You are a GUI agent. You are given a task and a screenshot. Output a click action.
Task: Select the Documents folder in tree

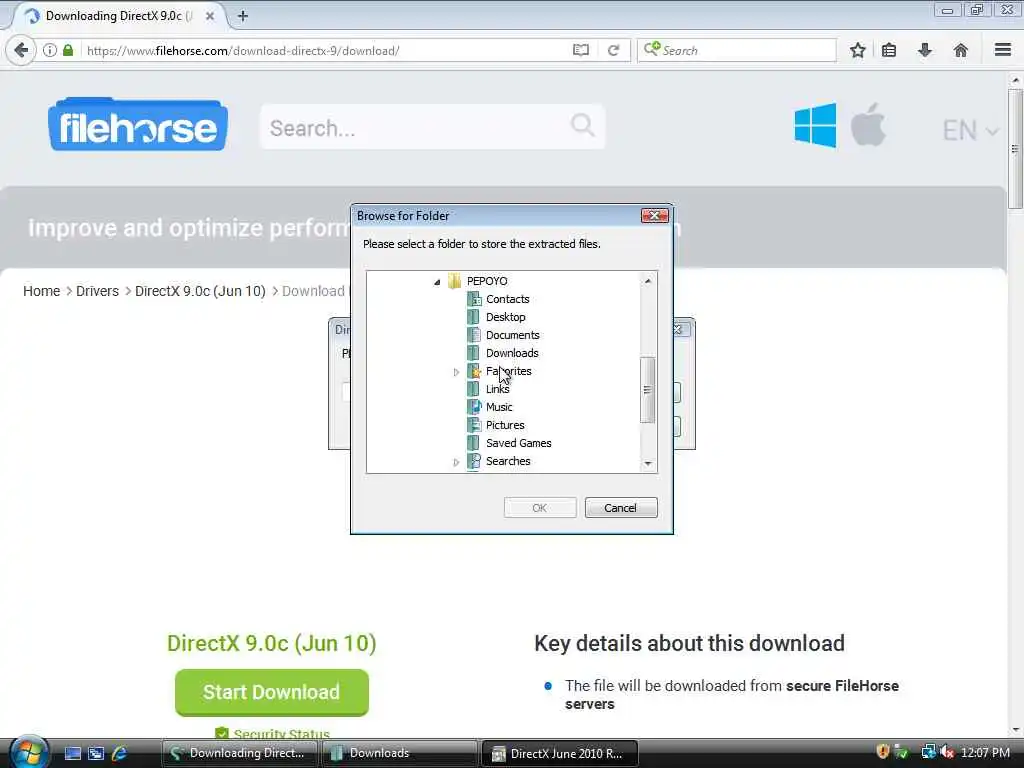pos(512,335)
